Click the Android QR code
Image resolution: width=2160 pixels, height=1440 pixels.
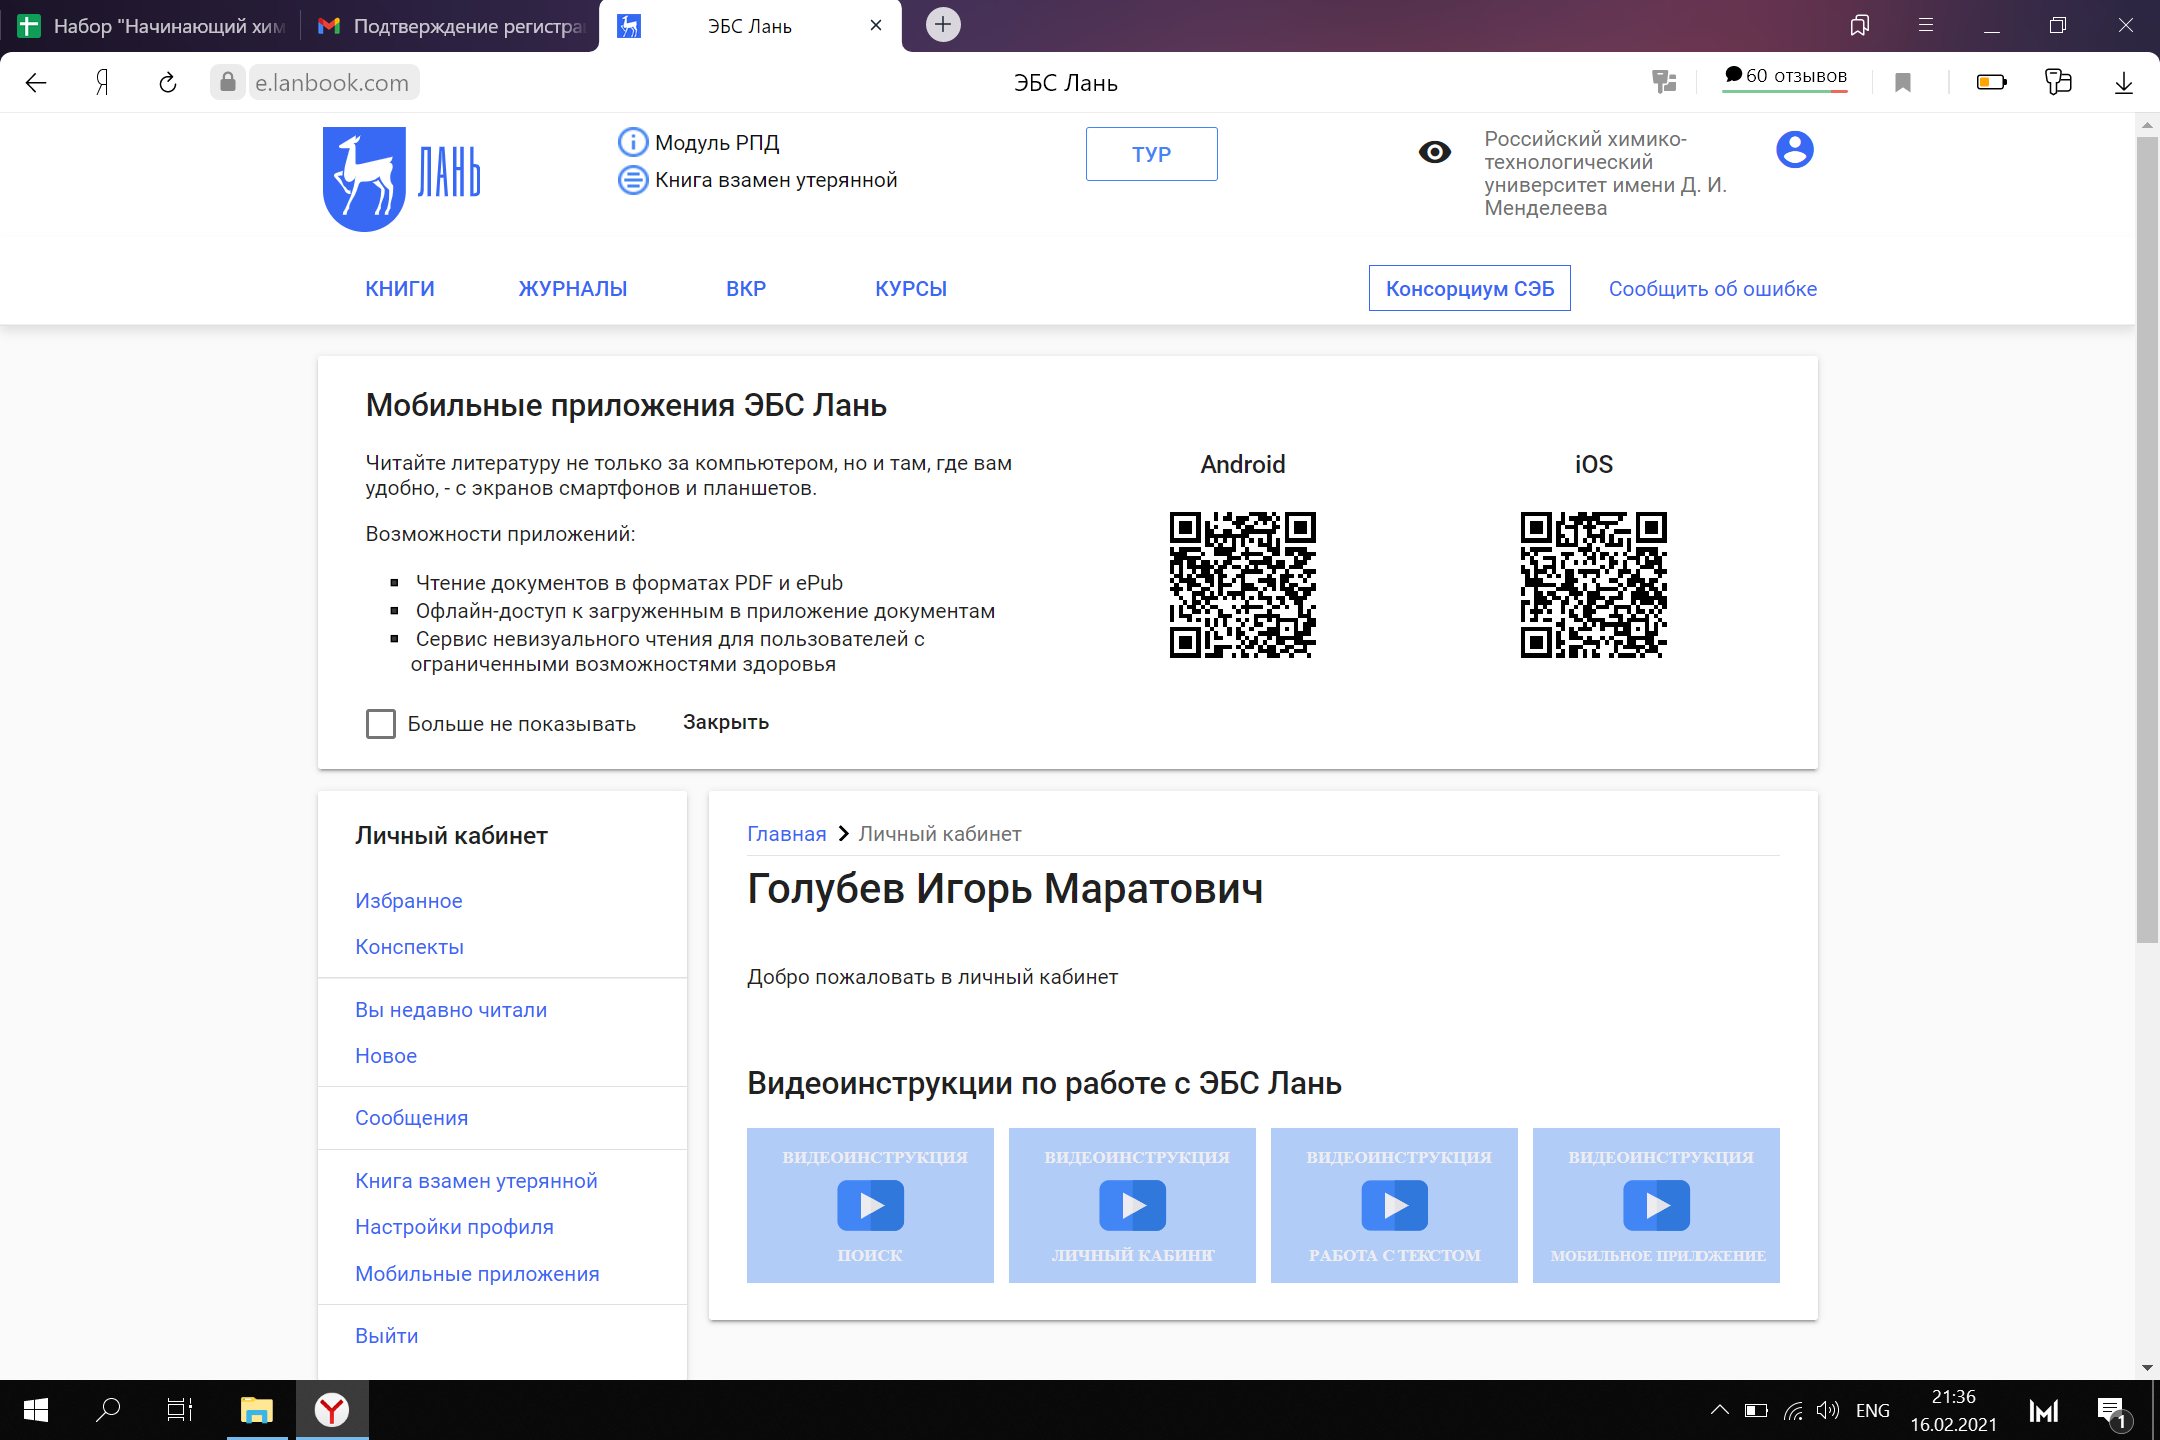pyautogui.click(x=1243, y=585)
